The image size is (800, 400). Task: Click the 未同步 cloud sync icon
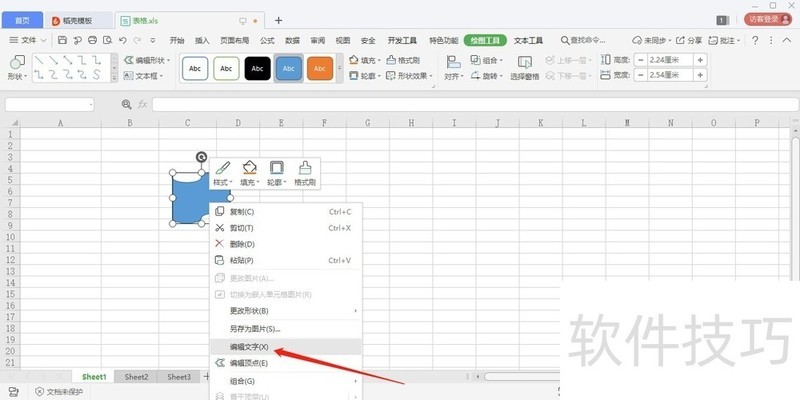tap(637, 40)
